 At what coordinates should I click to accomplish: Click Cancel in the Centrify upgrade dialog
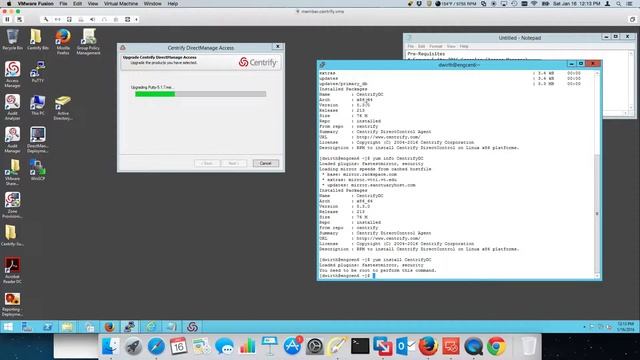tap(266, 163)
